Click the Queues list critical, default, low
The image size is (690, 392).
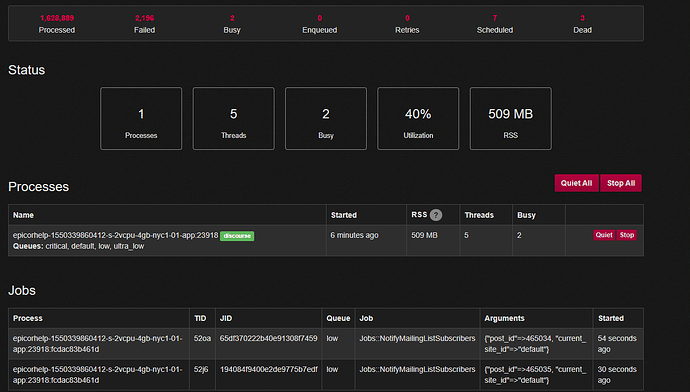point(78,246)
